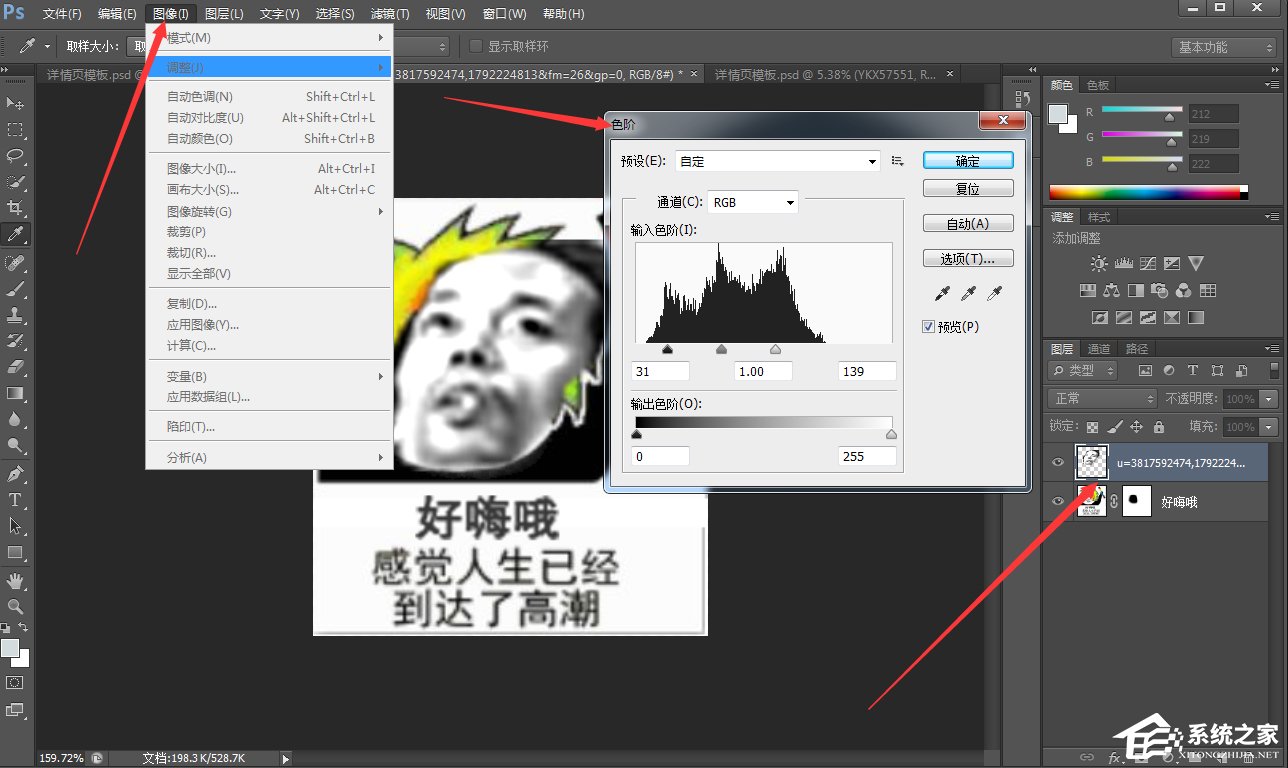This screenshot has height=768, width=1288.
Task: Open the Curves adjustment icon
Action: [x=1148, y=264]
